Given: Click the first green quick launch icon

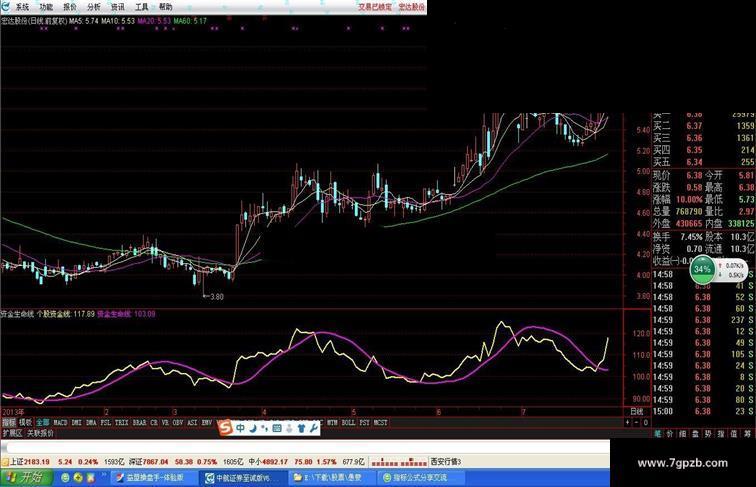Looking at the screenshot, I should pyautogui.click(x=66, y=478).
